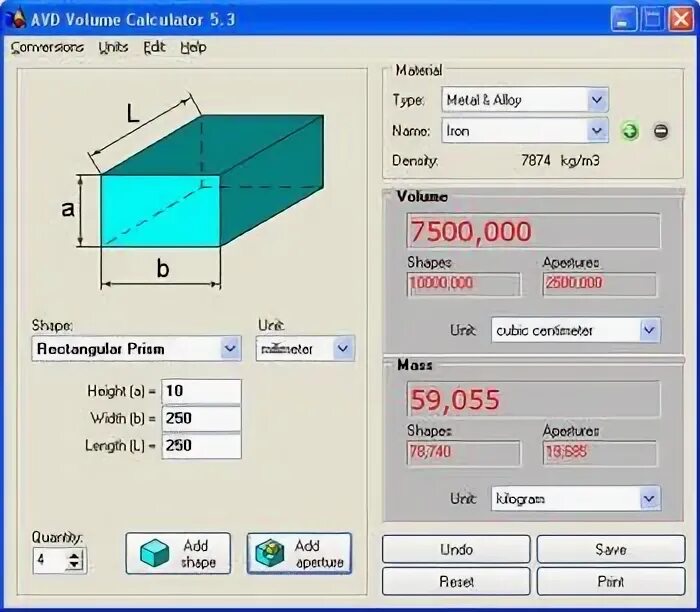
Task: Click the rectangular prism diagram
Action: (x=192, y=192)
